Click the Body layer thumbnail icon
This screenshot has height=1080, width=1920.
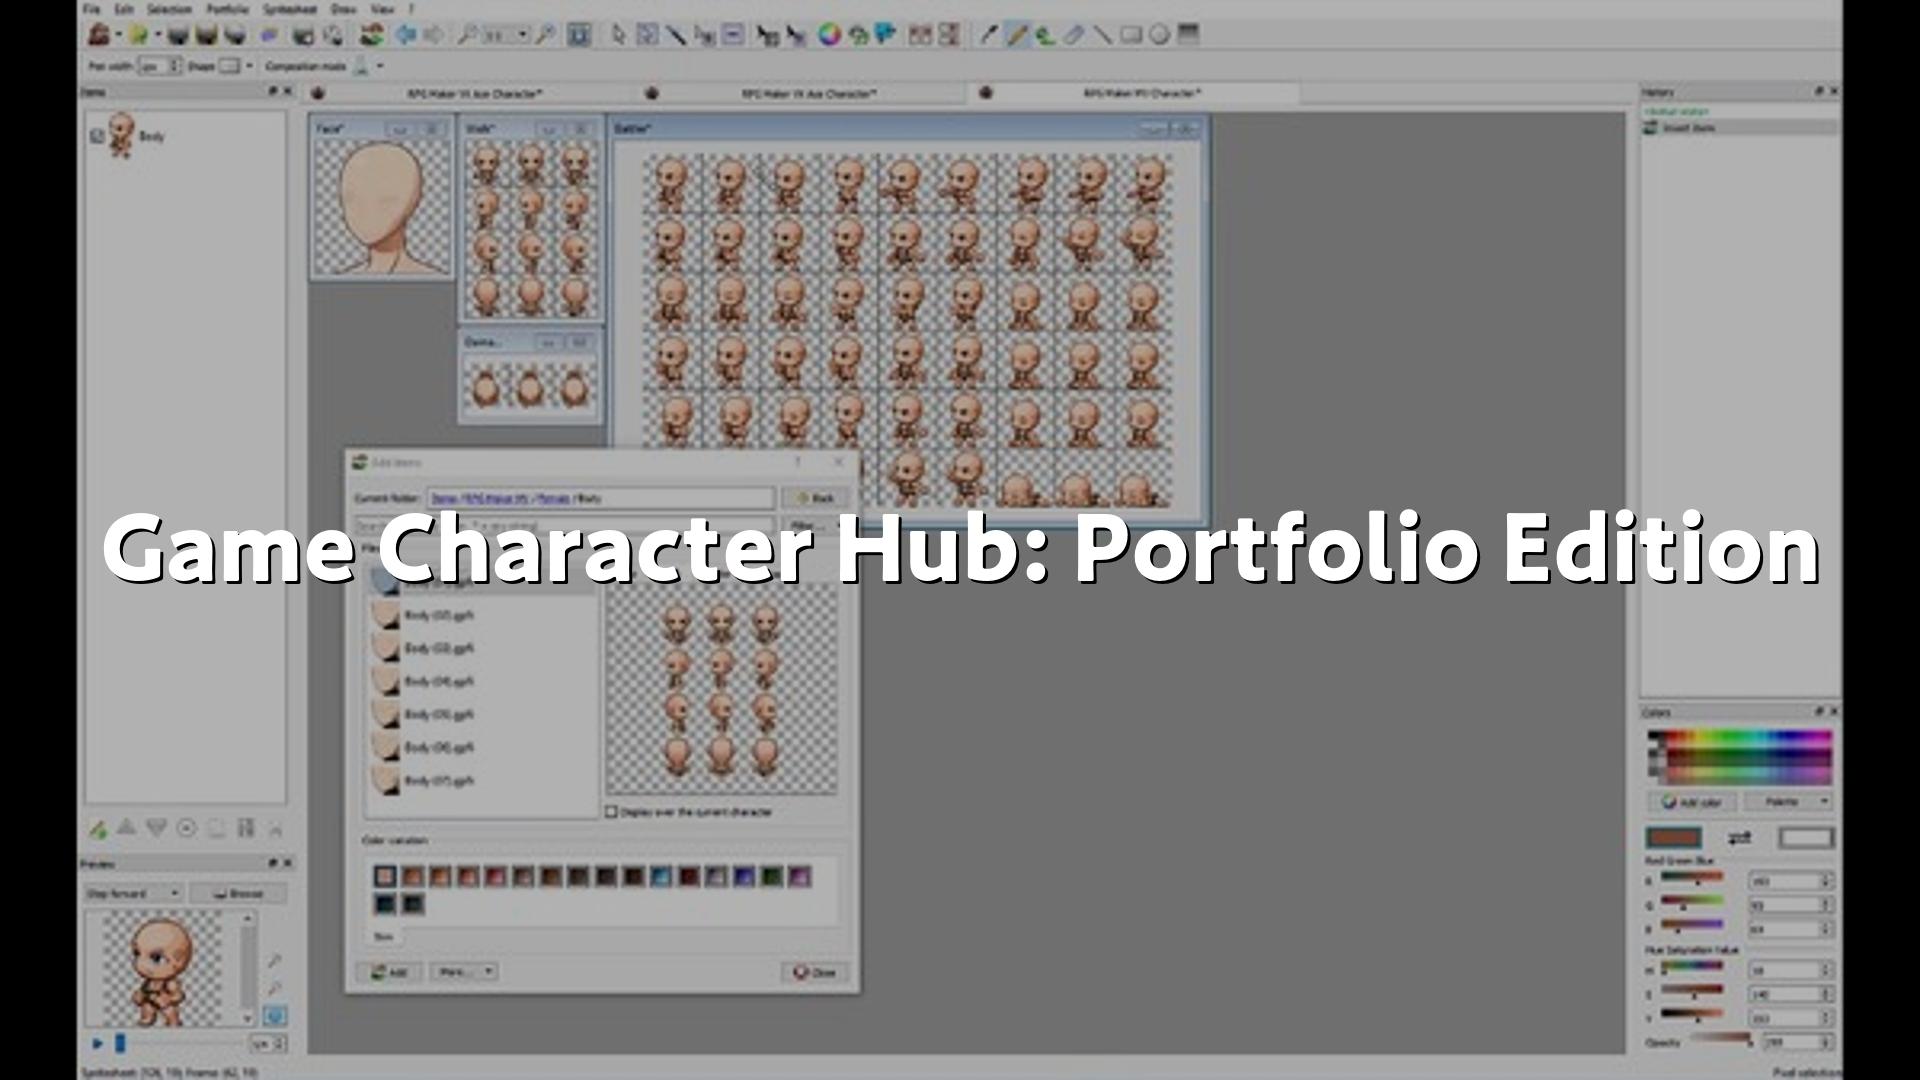coord(122,135)
